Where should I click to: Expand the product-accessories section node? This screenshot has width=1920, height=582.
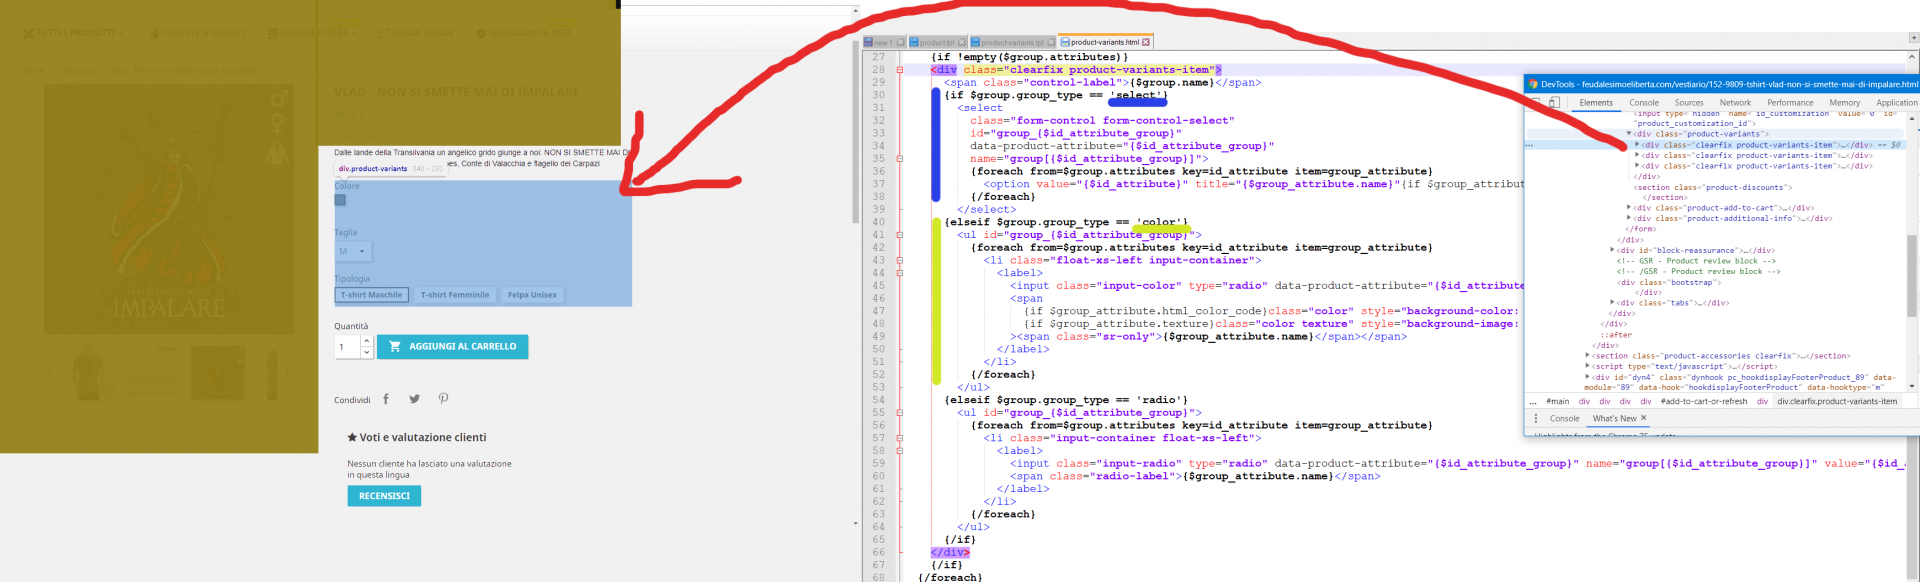[1588, 355]
